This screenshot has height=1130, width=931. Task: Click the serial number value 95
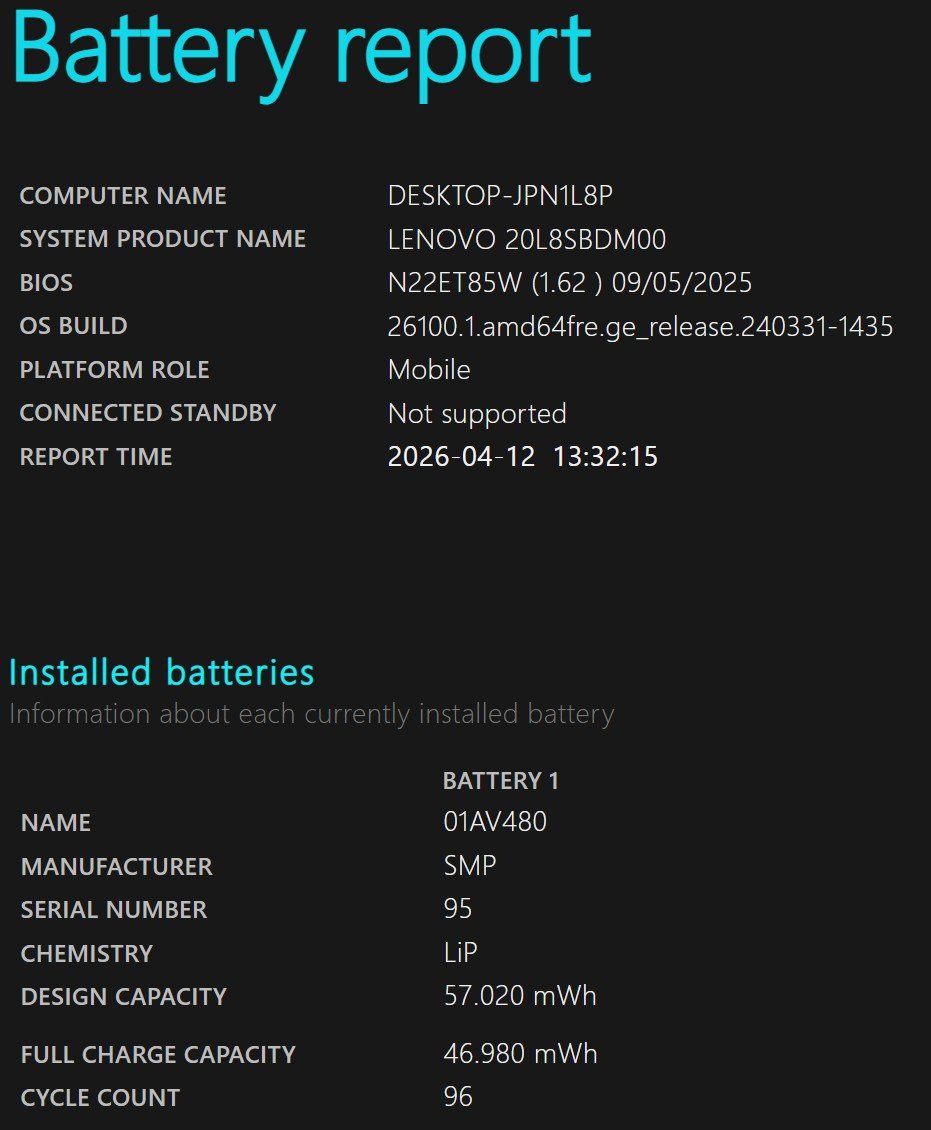(x=458, y=909)
